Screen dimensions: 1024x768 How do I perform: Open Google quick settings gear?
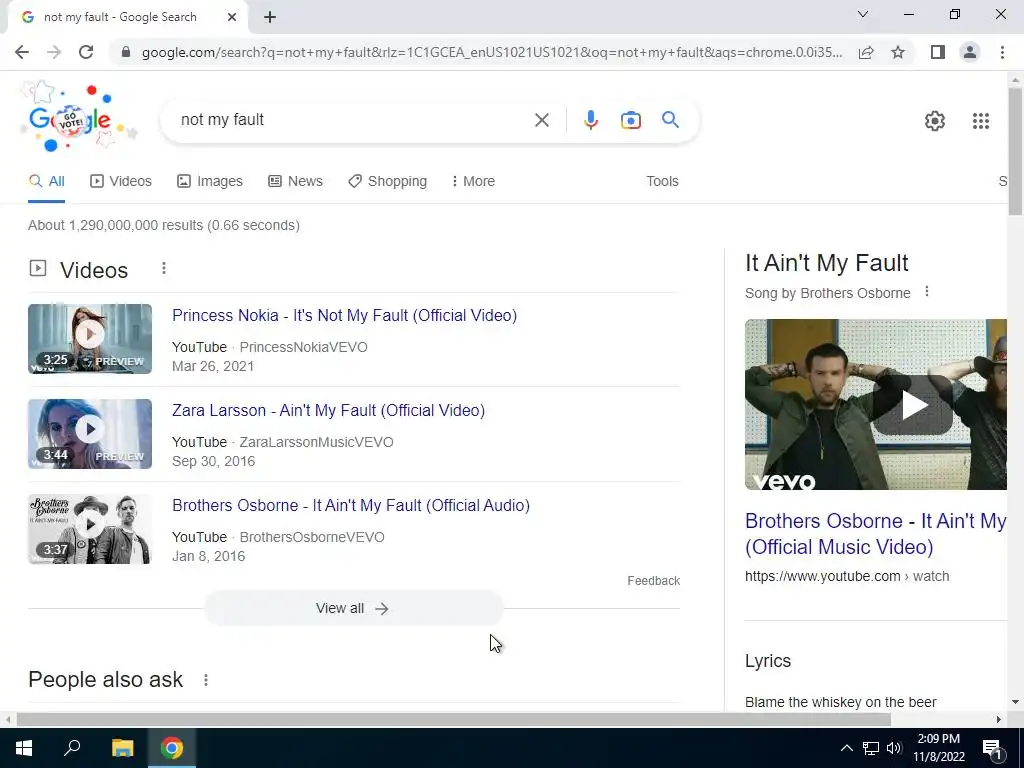[935, 121]
